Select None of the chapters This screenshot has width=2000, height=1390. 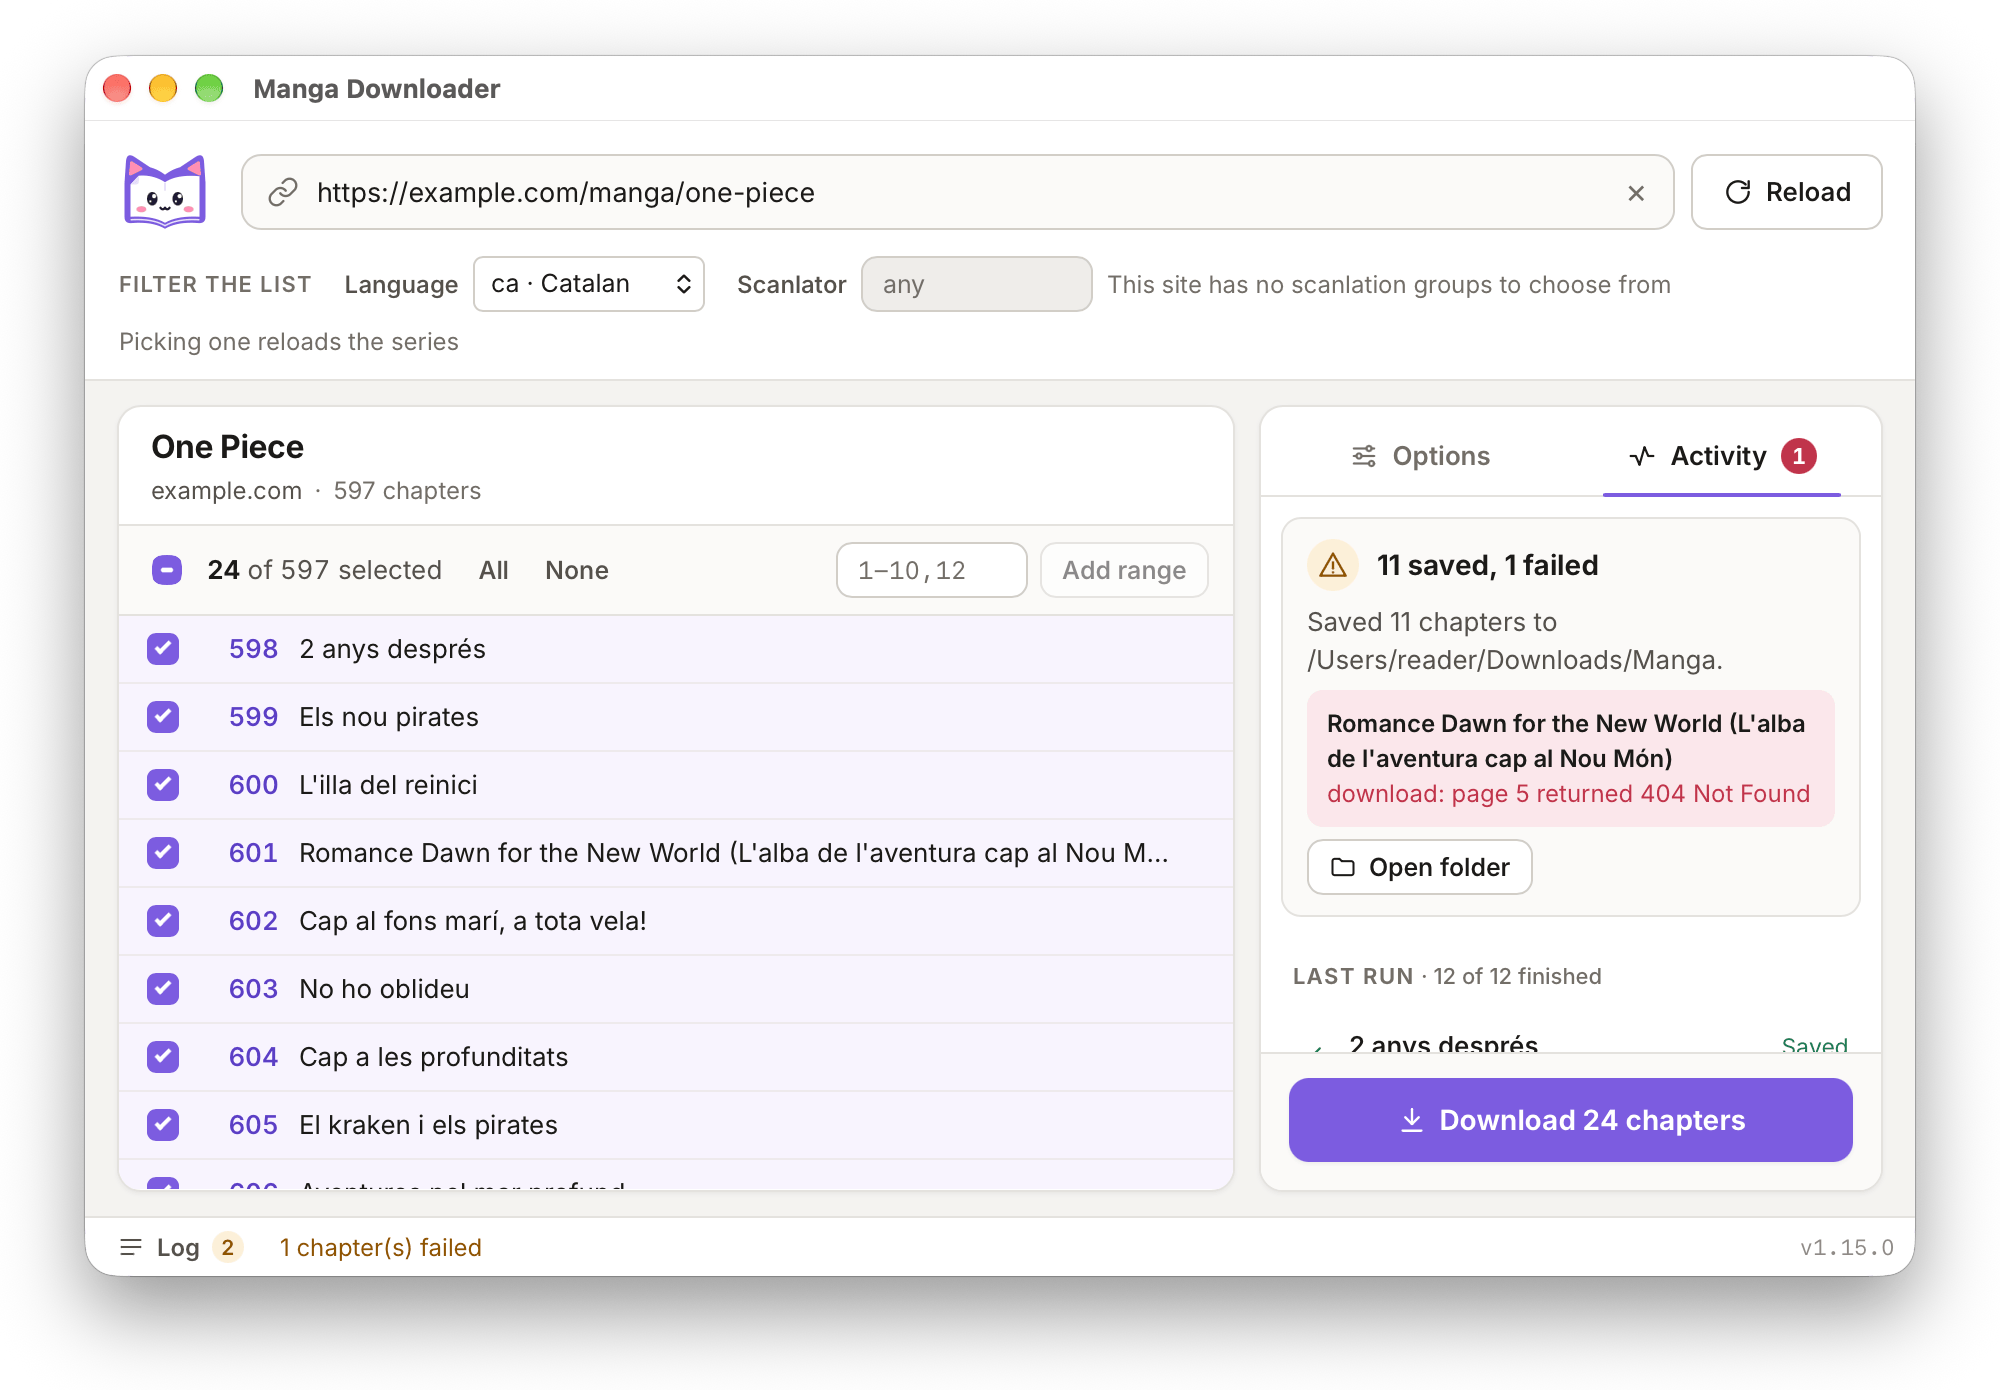point(577,570)
